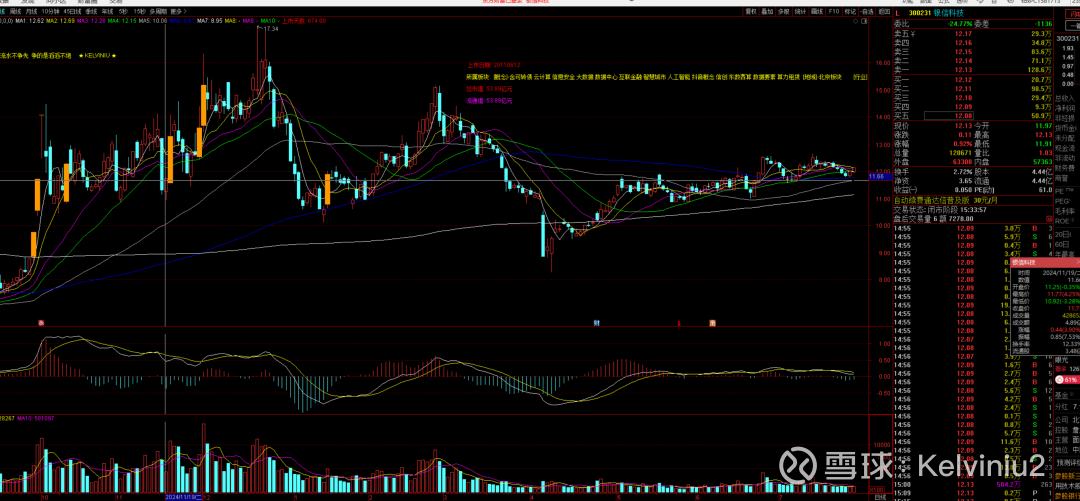Click the 2024/11/19 date marker on axis
This screenshot has width=1080, height=501.
[x=184, y=497]
